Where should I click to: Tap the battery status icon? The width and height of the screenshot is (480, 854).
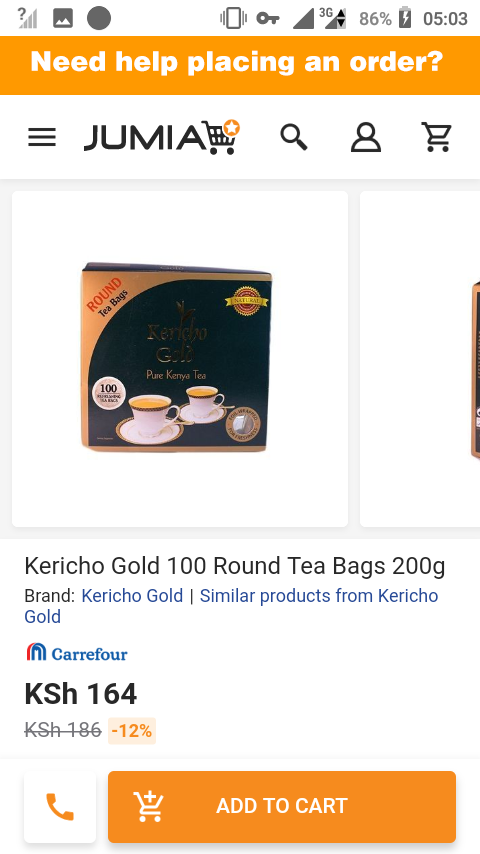(405, 19)
